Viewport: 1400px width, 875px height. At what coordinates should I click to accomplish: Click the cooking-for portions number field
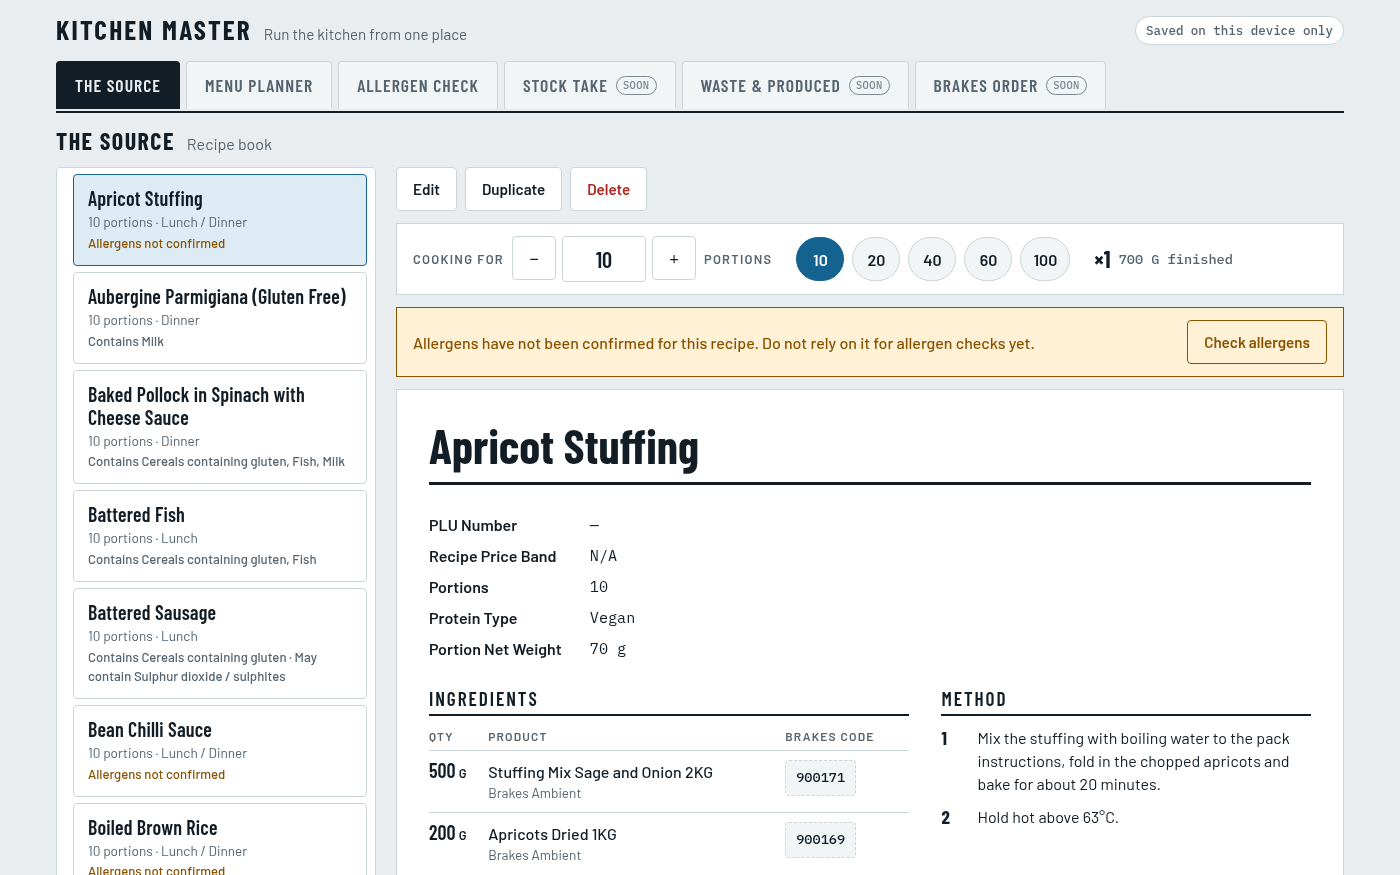click(604, 259)
